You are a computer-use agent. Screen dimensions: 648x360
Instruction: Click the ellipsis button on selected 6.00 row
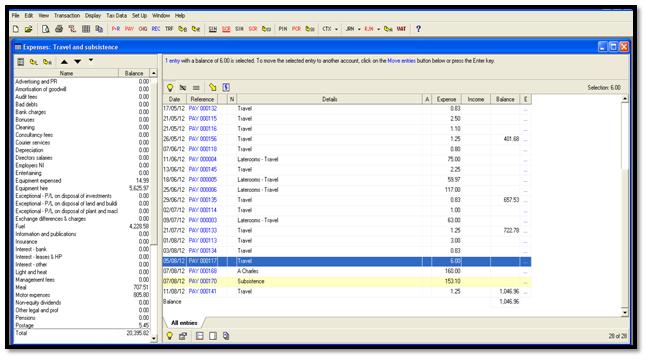(x=525, y=261)
